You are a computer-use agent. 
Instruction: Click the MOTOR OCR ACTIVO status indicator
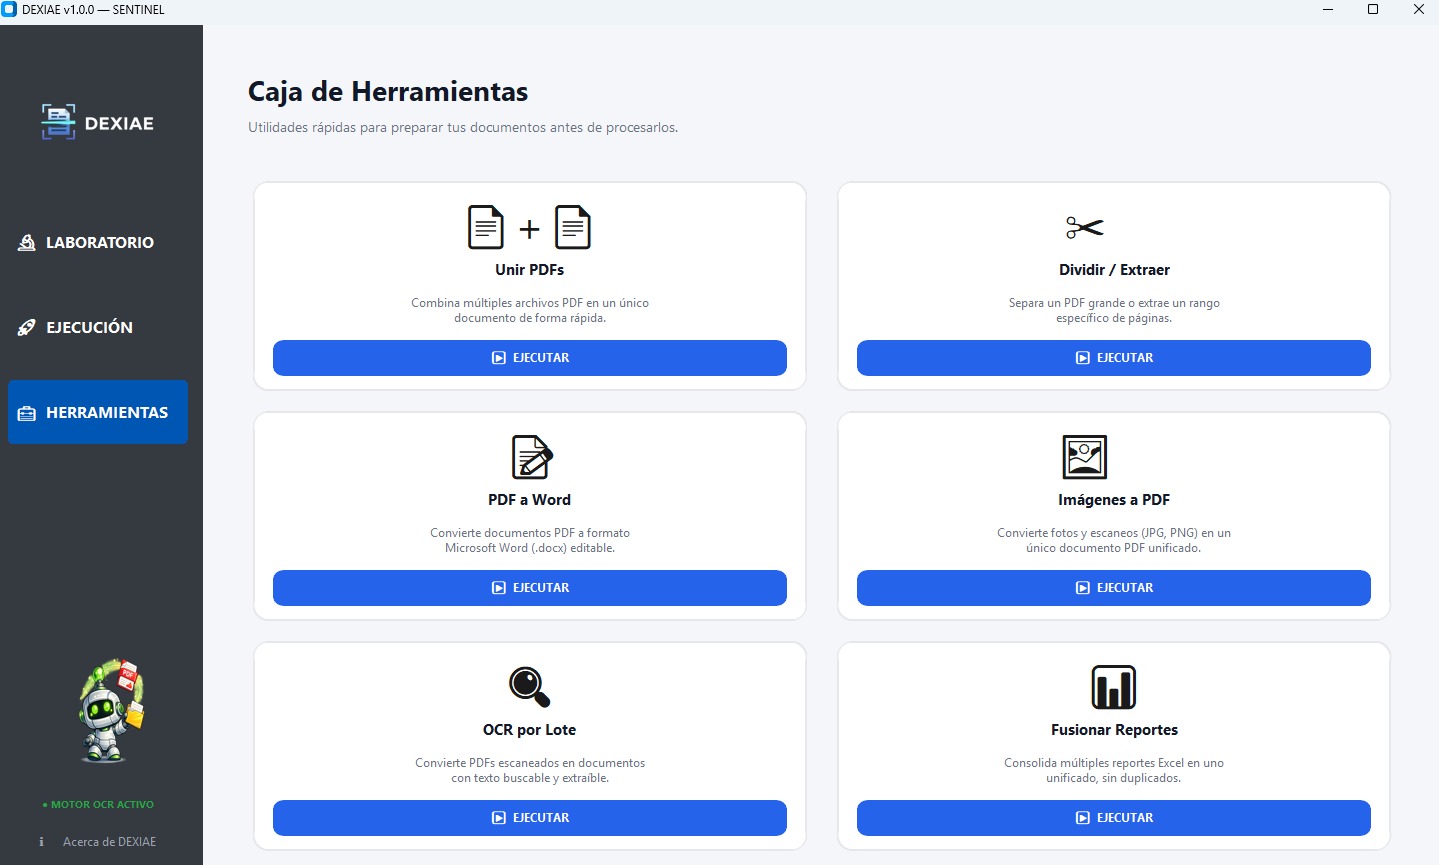[97, 804]
